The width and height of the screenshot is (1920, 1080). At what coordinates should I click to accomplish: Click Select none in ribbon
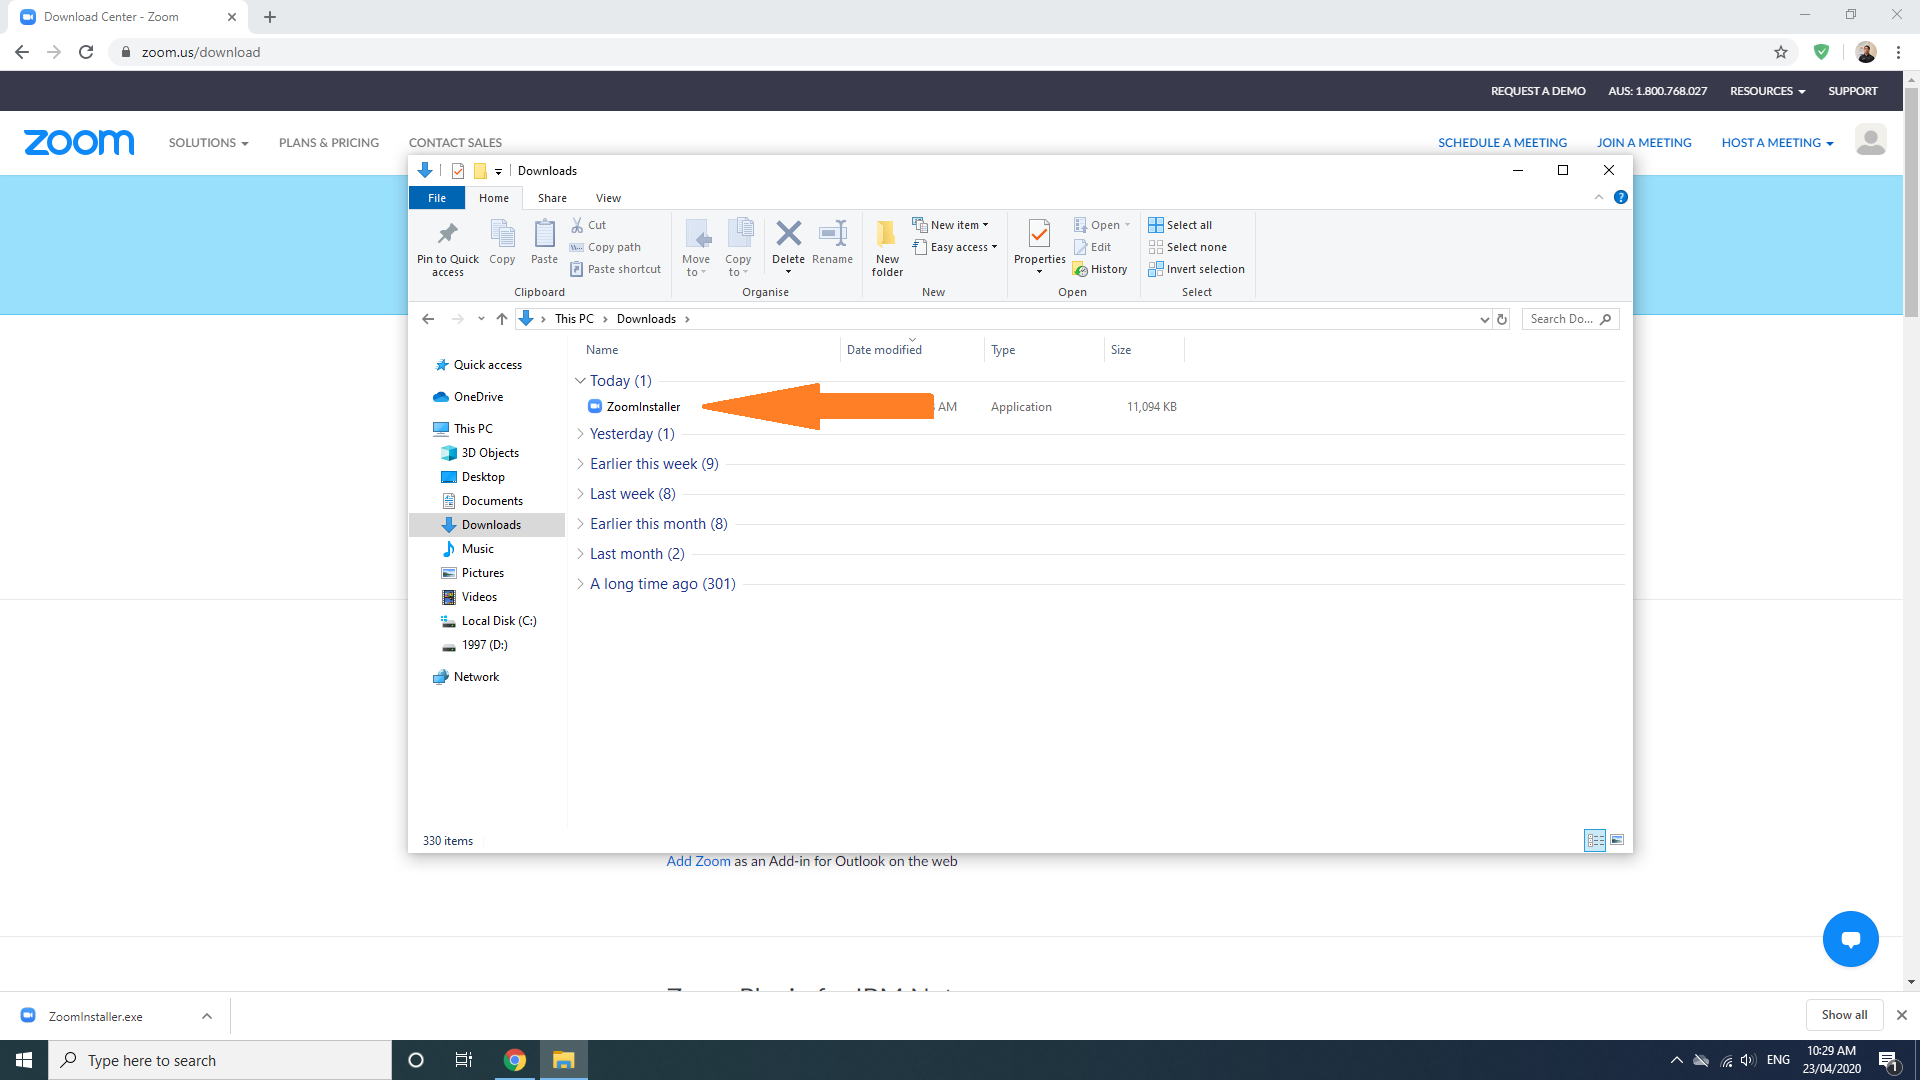[1187, 247]
